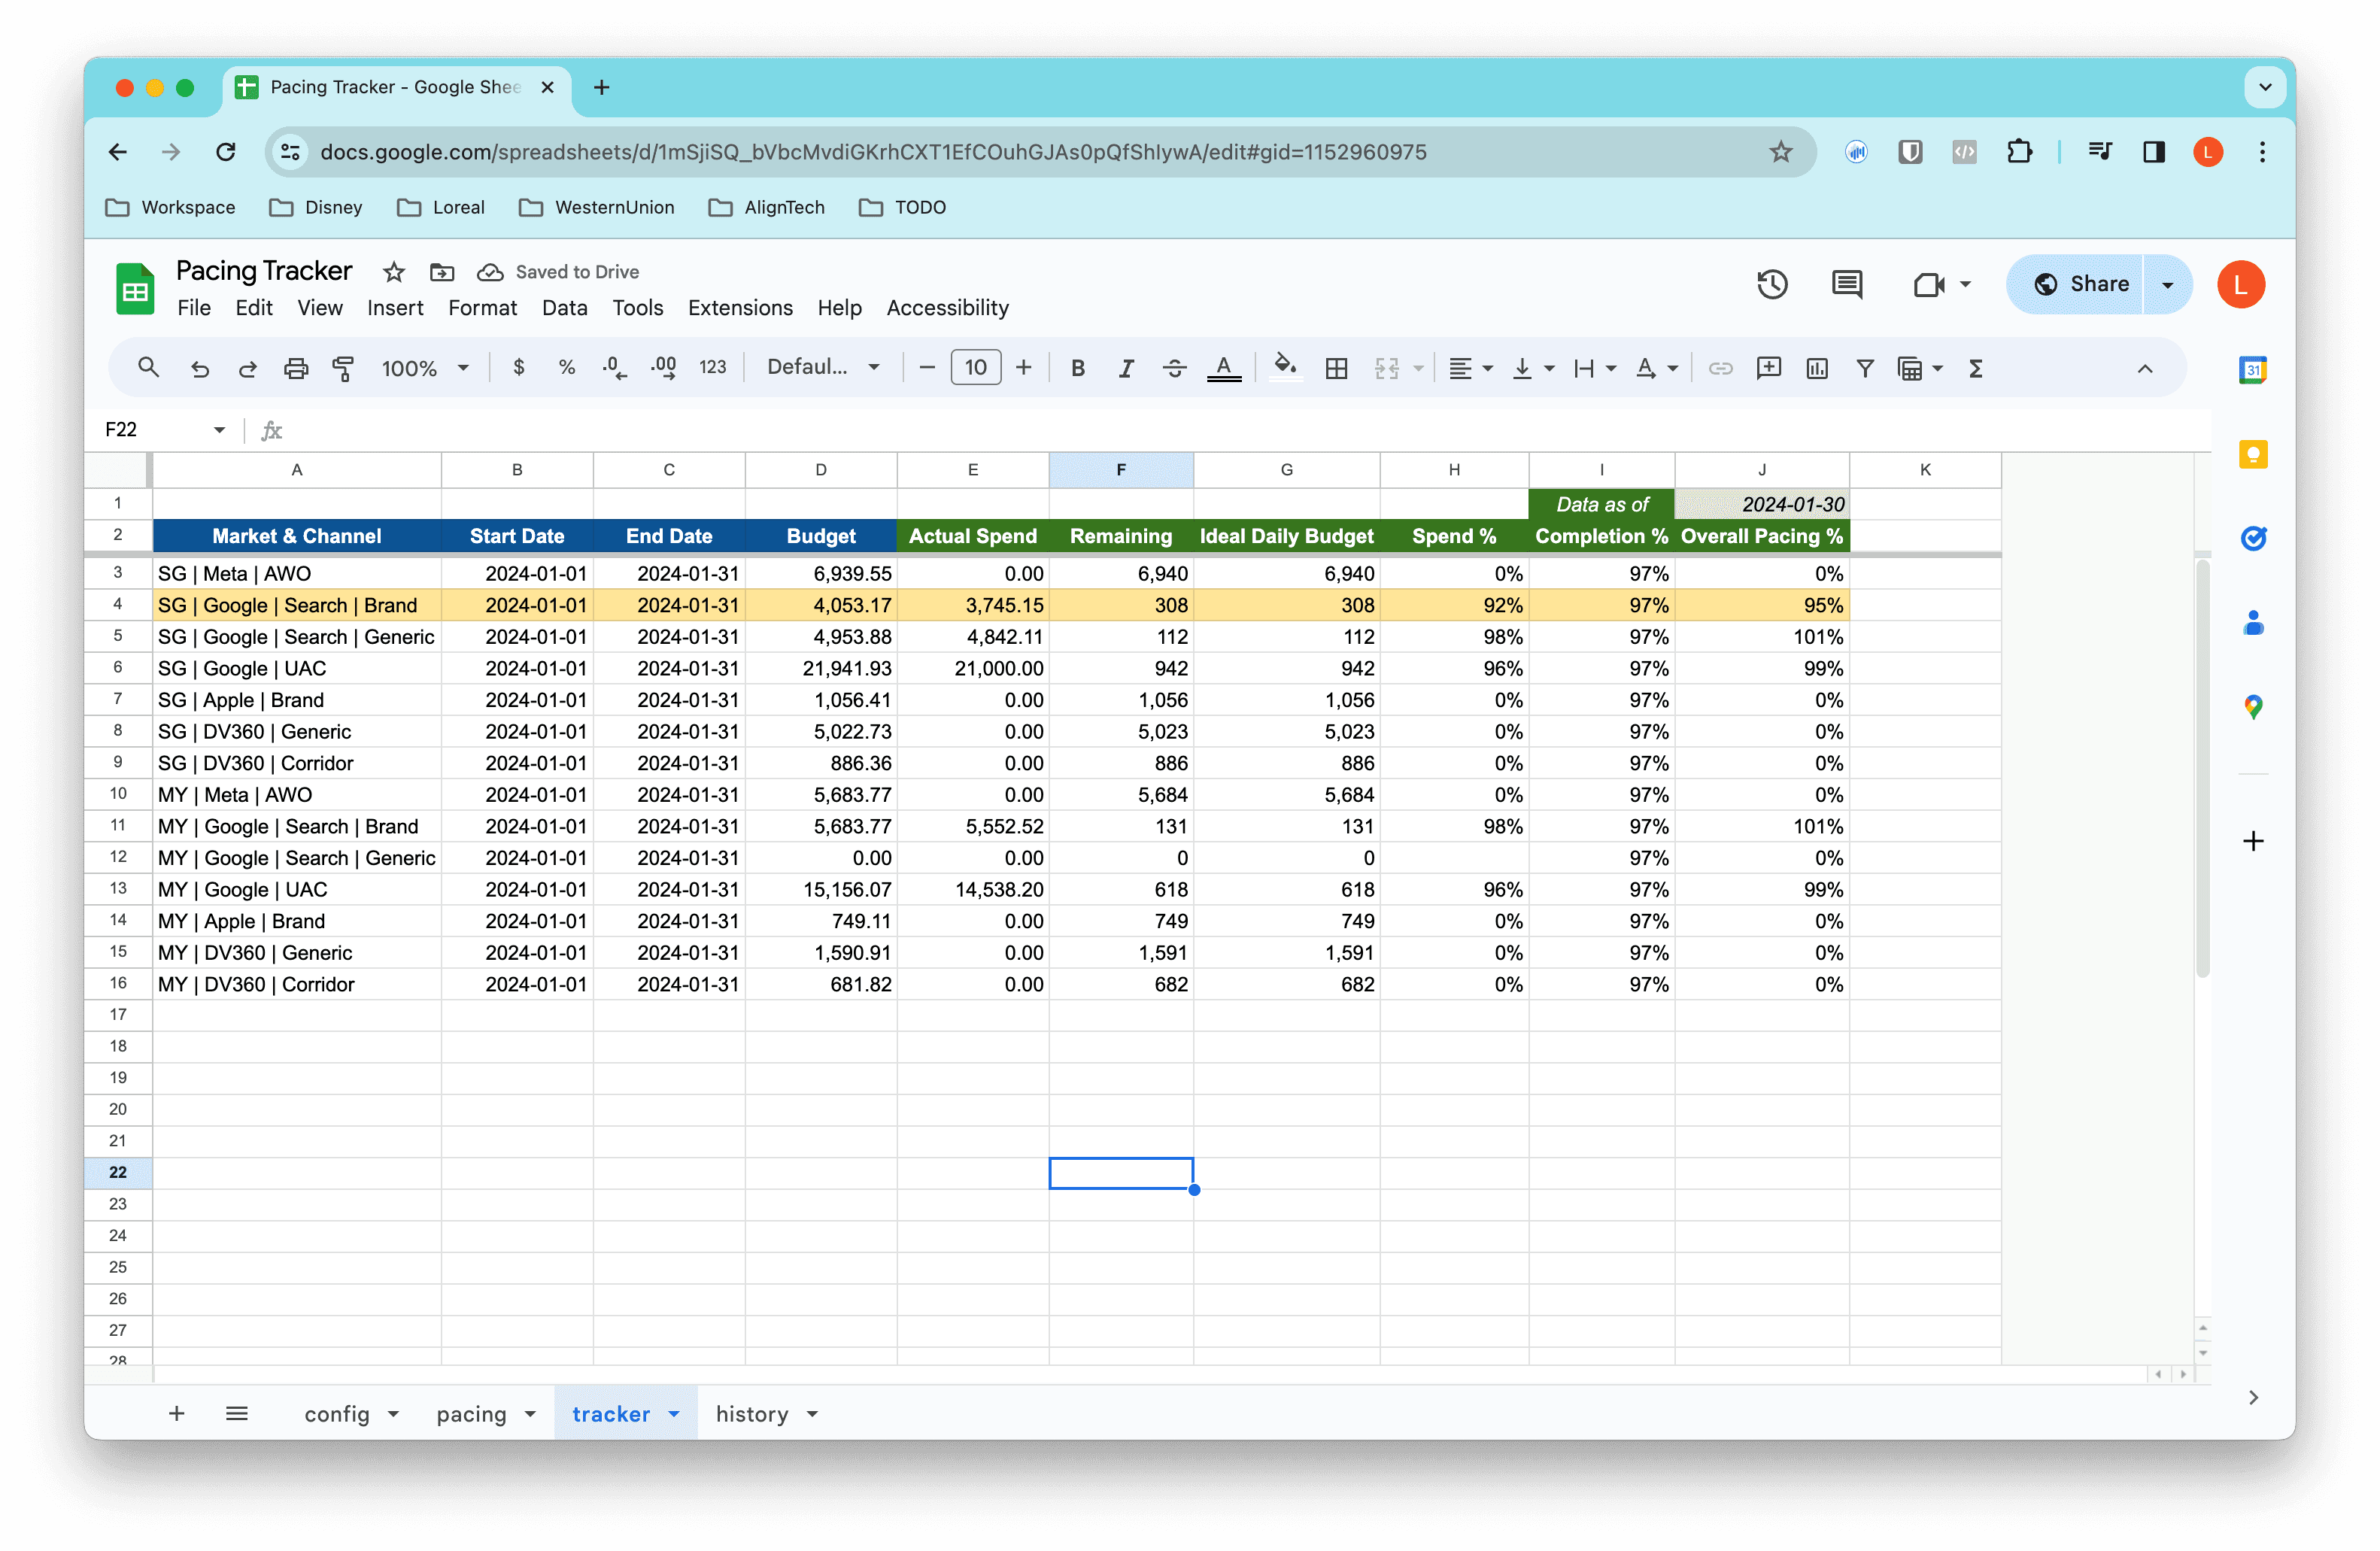The height and width of the screenshot is (1551, 2380).
Task: Move document to a folder
Action: point(442,272)
